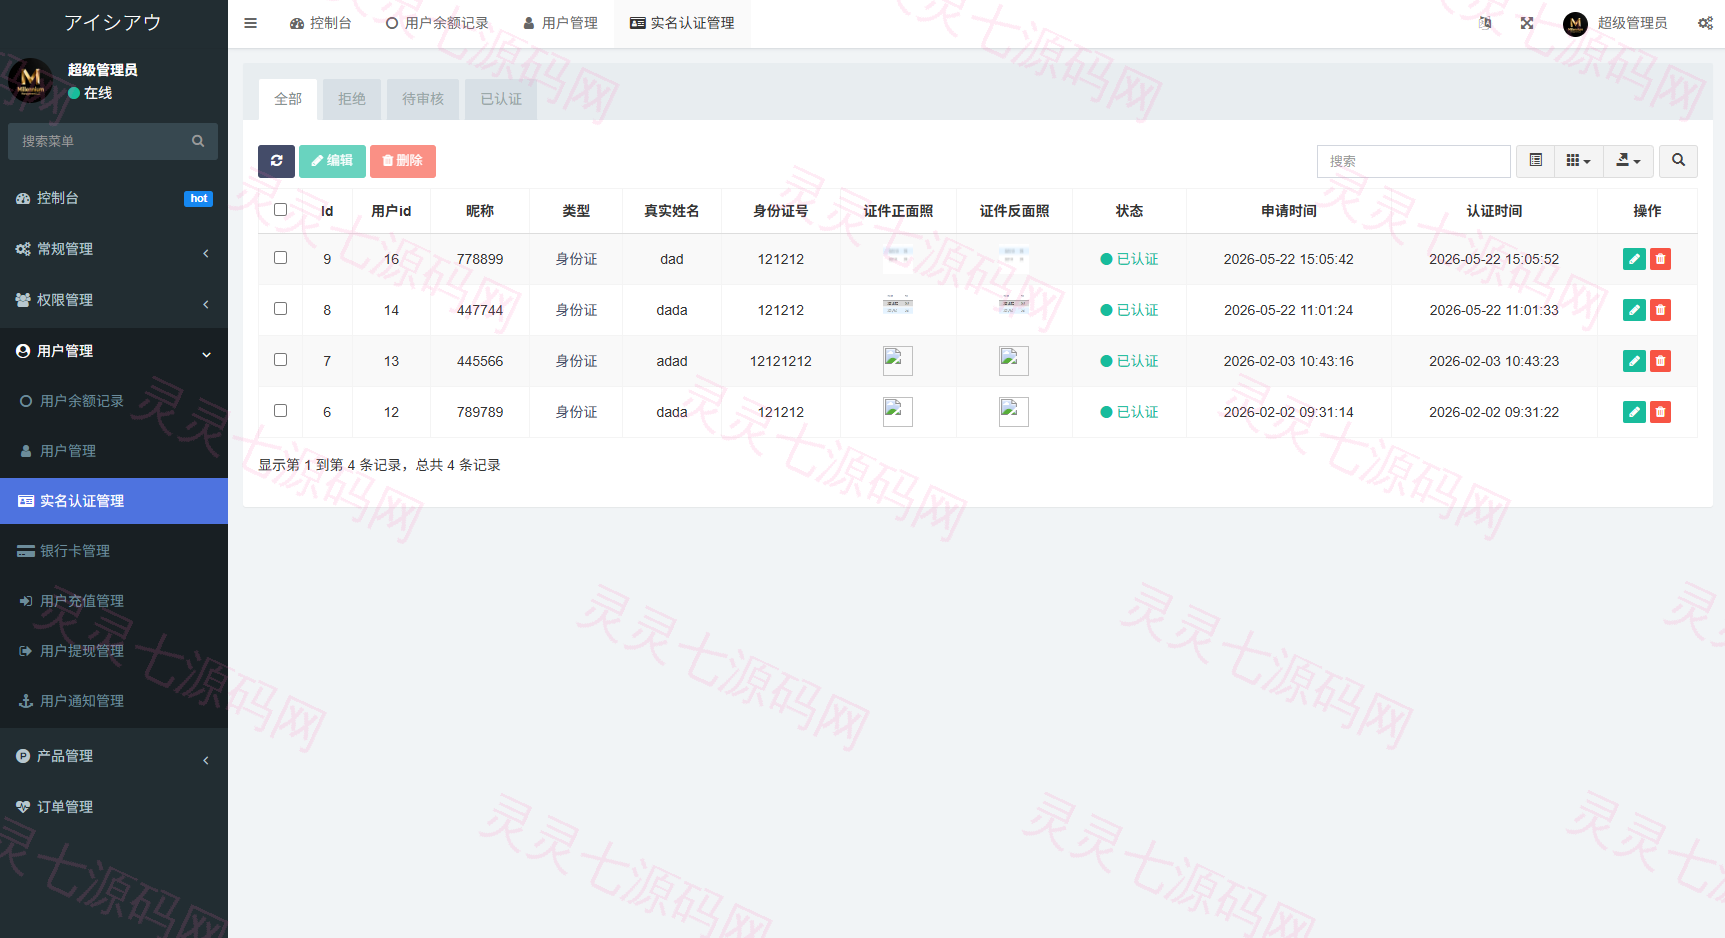The image size is (1725, 938).
Task: Open front ID photo thumbnail for Id 7
Action: tap(898, 361)
